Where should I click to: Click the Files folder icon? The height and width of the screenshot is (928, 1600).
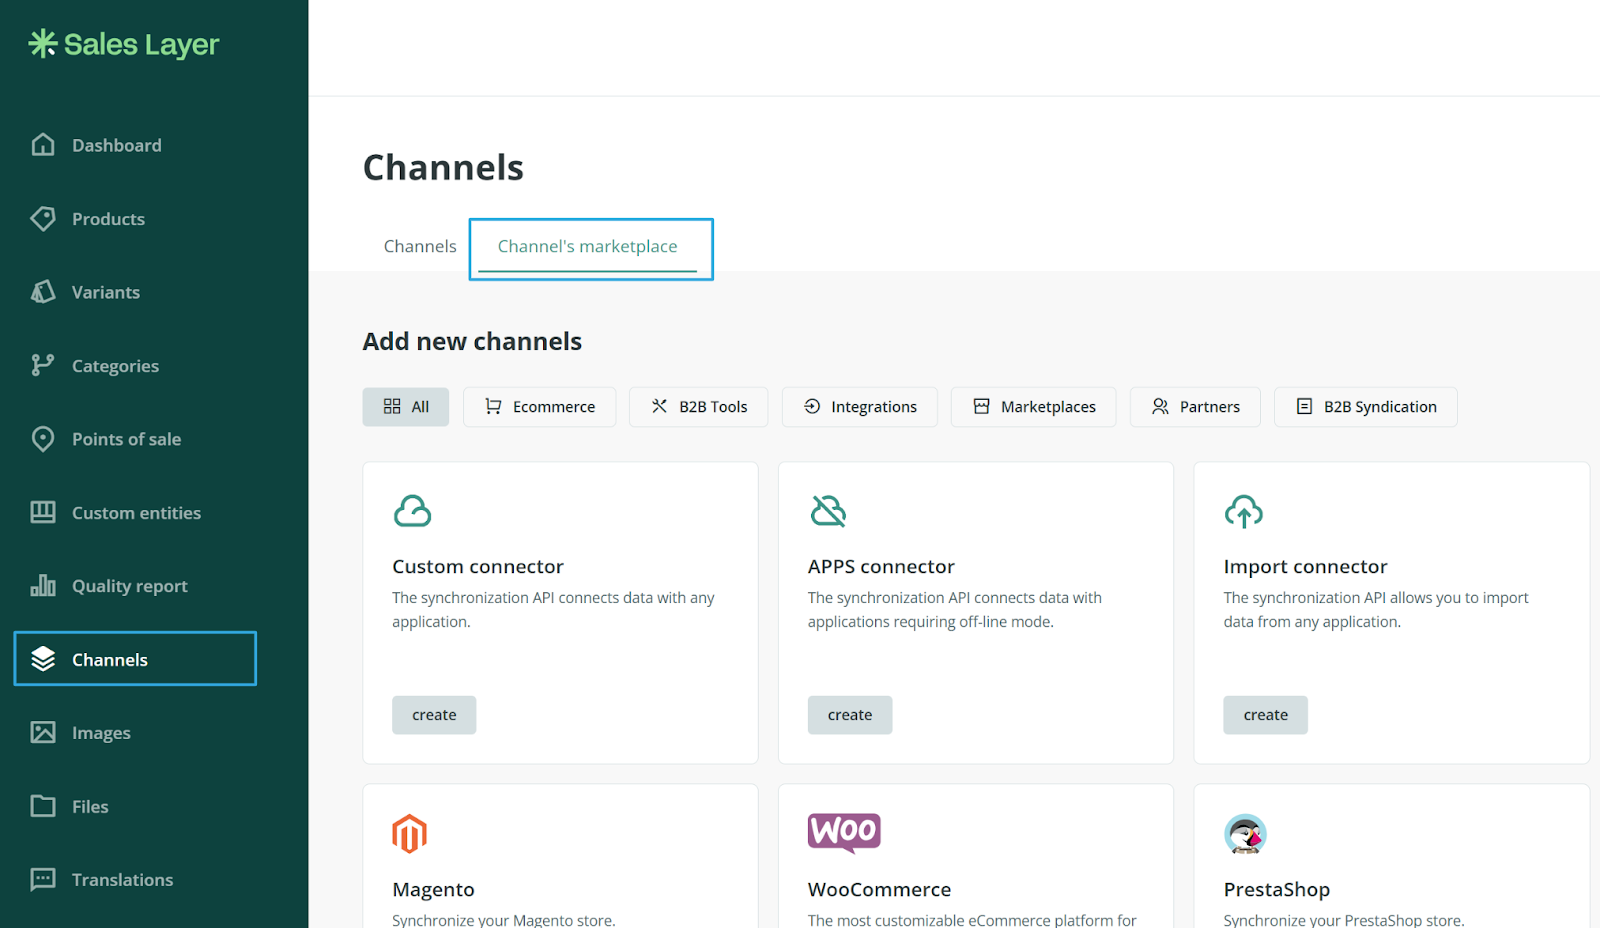[x=43, y=806]
